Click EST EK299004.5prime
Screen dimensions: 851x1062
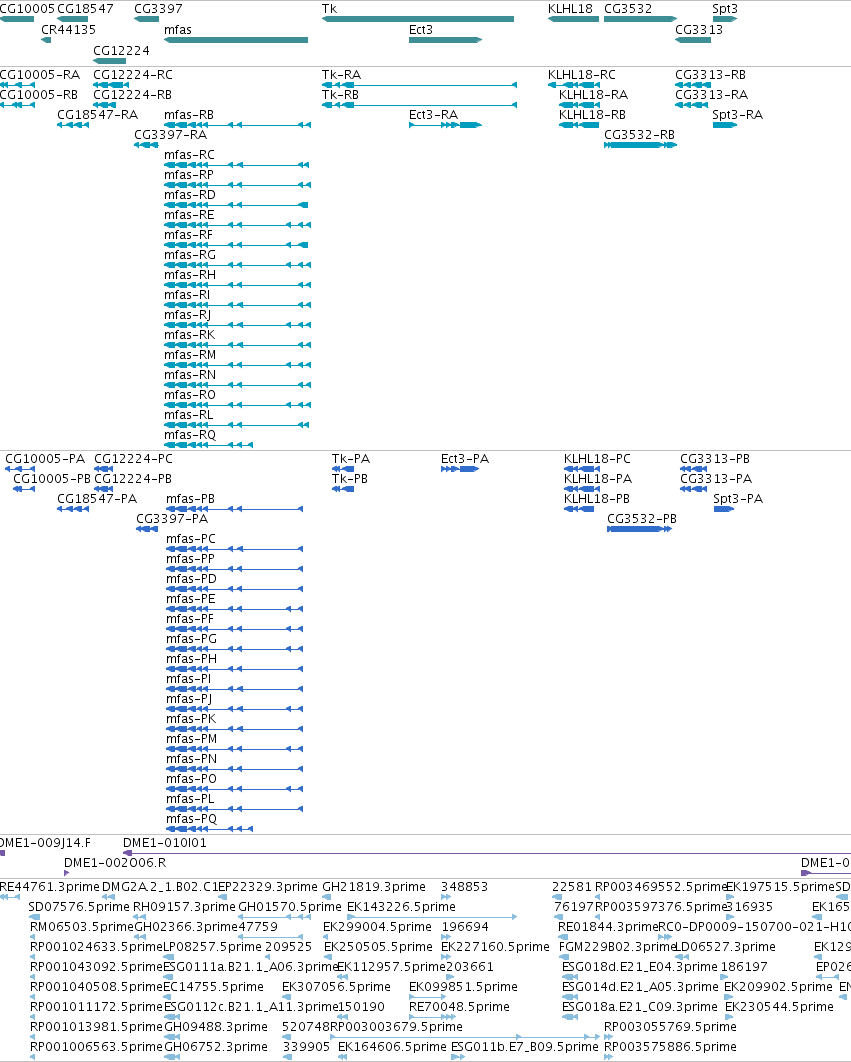[x=377, y=927]
